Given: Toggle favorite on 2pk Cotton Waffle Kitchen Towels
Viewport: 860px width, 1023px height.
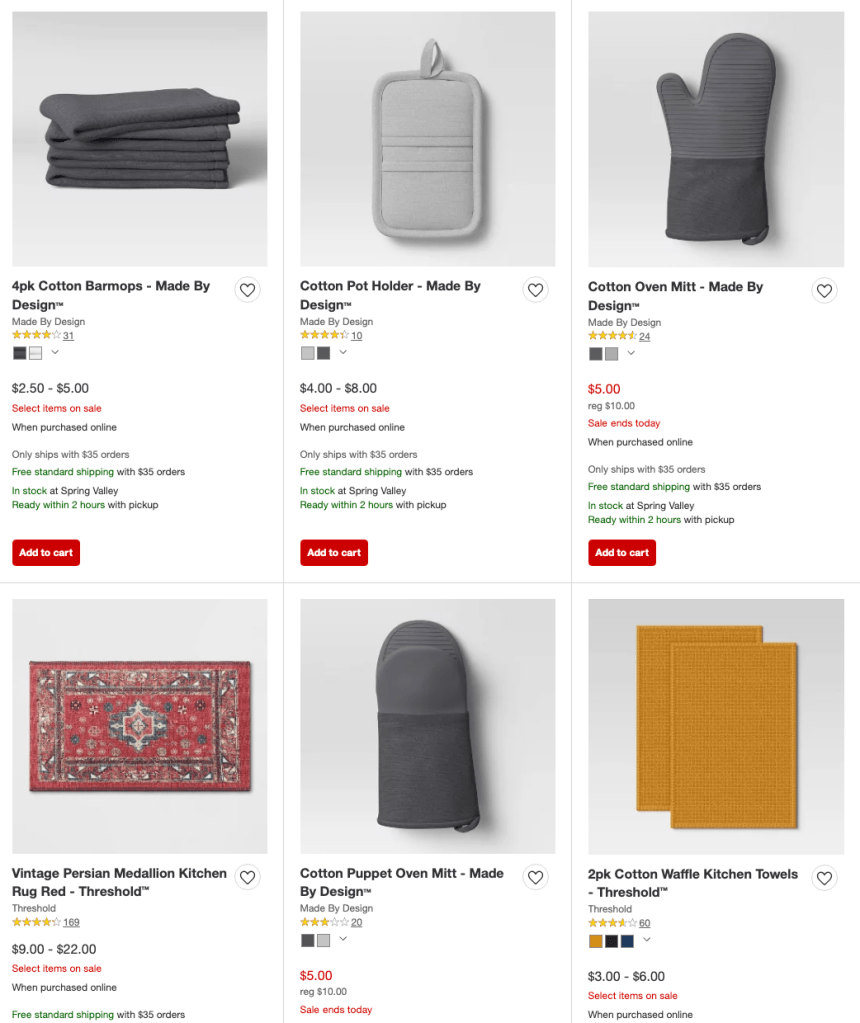Looking at the screenshot, I should pos(824,877).
